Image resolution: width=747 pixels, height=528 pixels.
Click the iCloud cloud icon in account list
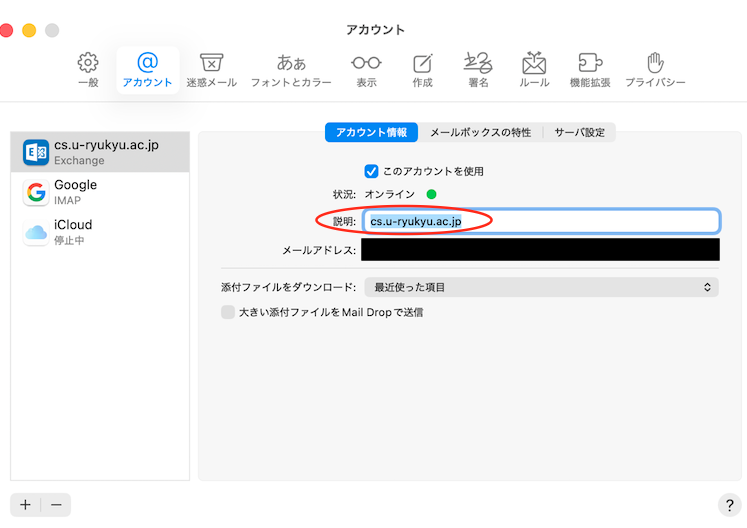coord(36,233)
